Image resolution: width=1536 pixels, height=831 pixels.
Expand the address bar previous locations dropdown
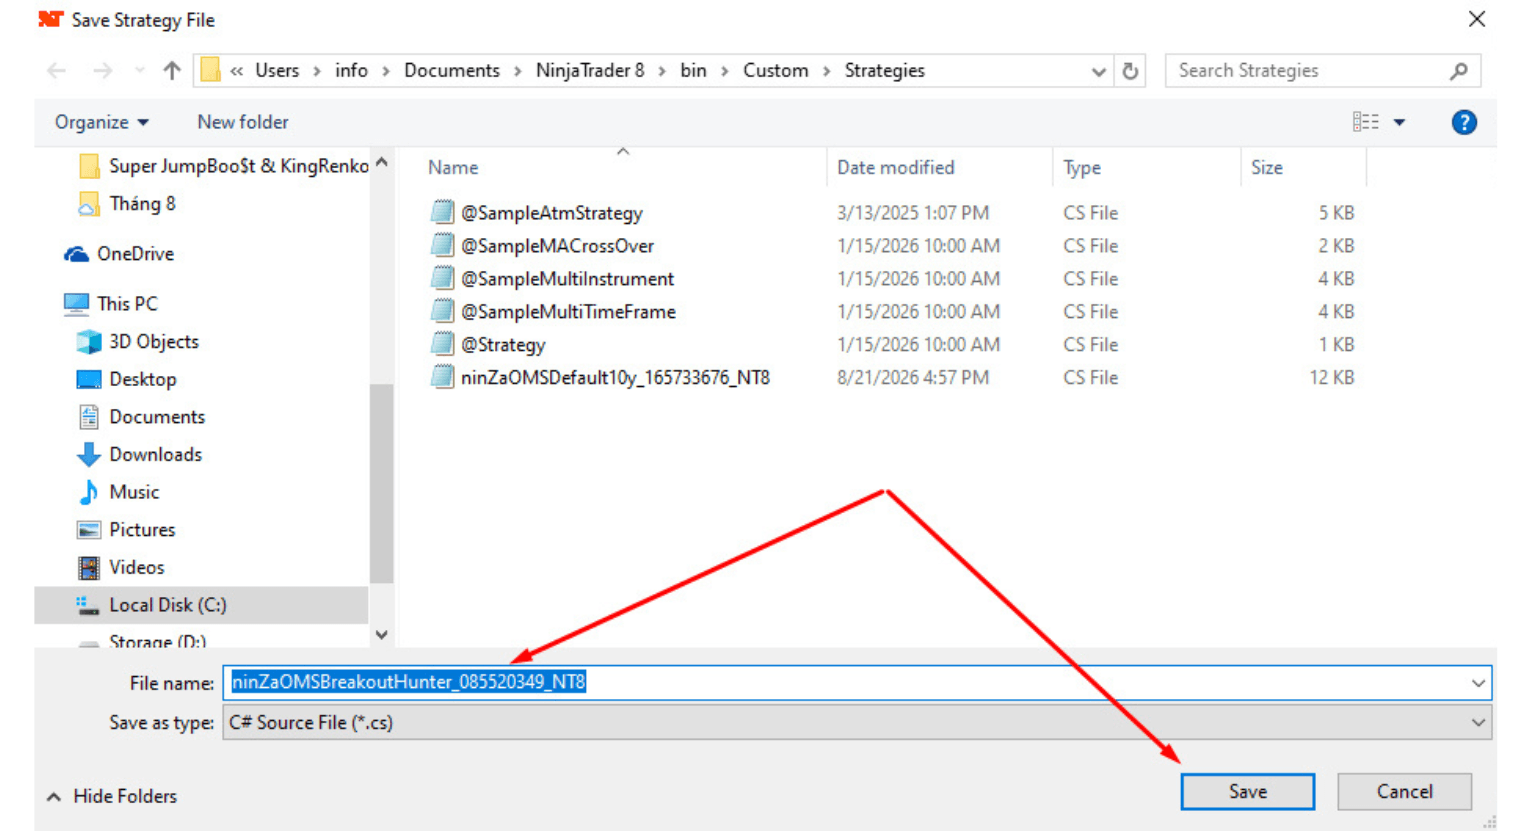tap(1098, 71)
